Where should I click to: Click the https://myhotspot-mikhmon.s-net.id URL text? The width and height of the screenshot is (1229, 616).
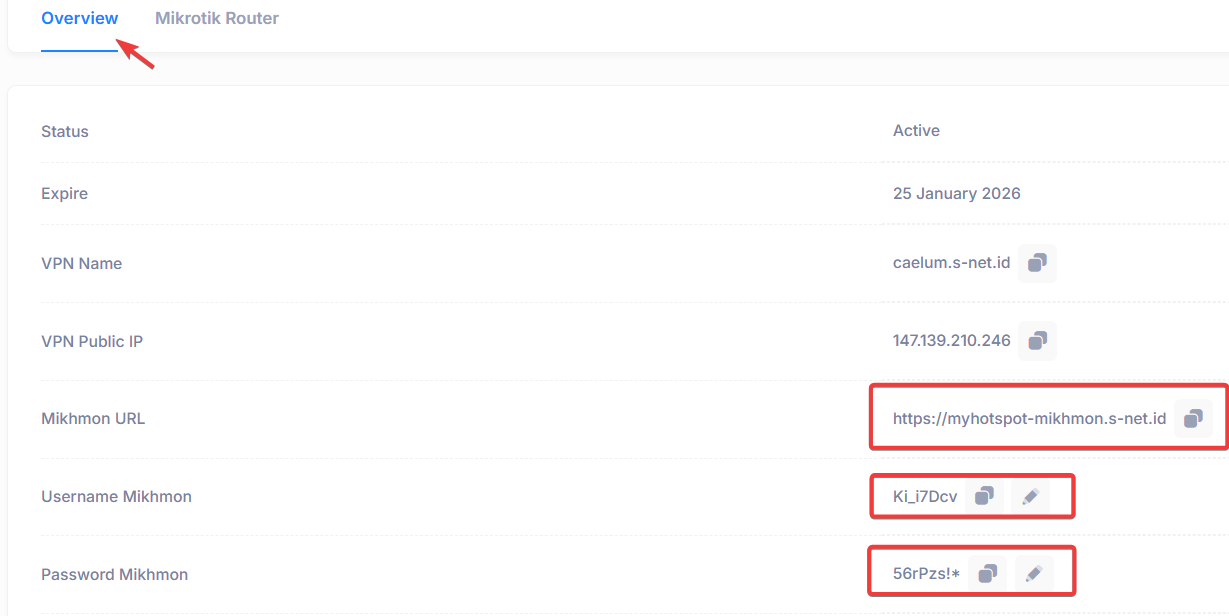tap(1029, 419)
